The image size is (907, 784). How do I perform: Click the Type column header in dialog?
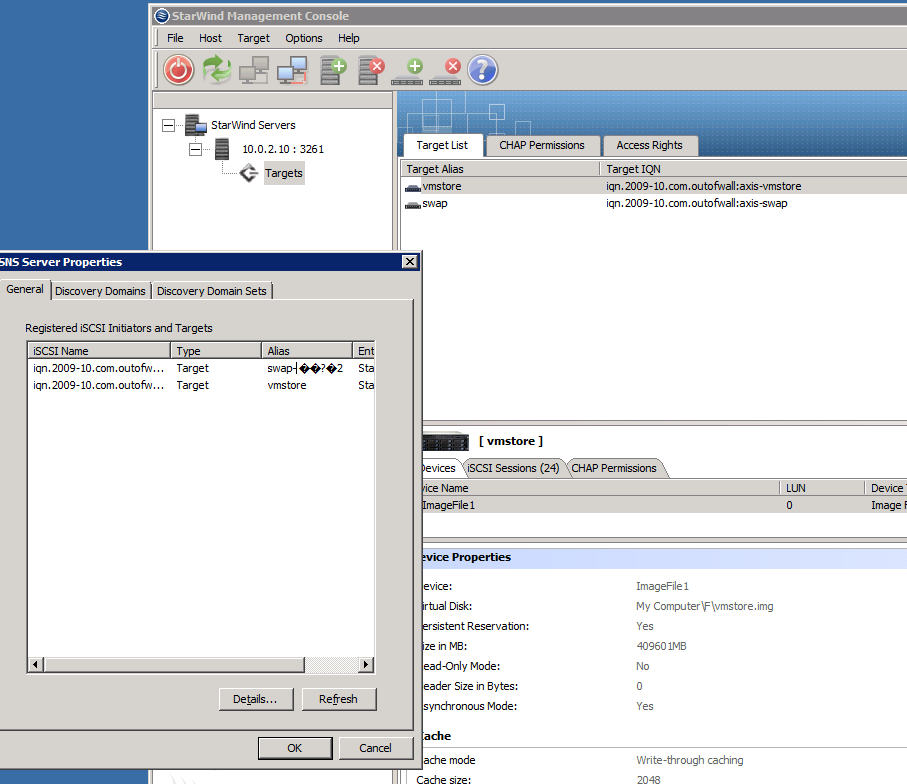(x=216, y=351)
